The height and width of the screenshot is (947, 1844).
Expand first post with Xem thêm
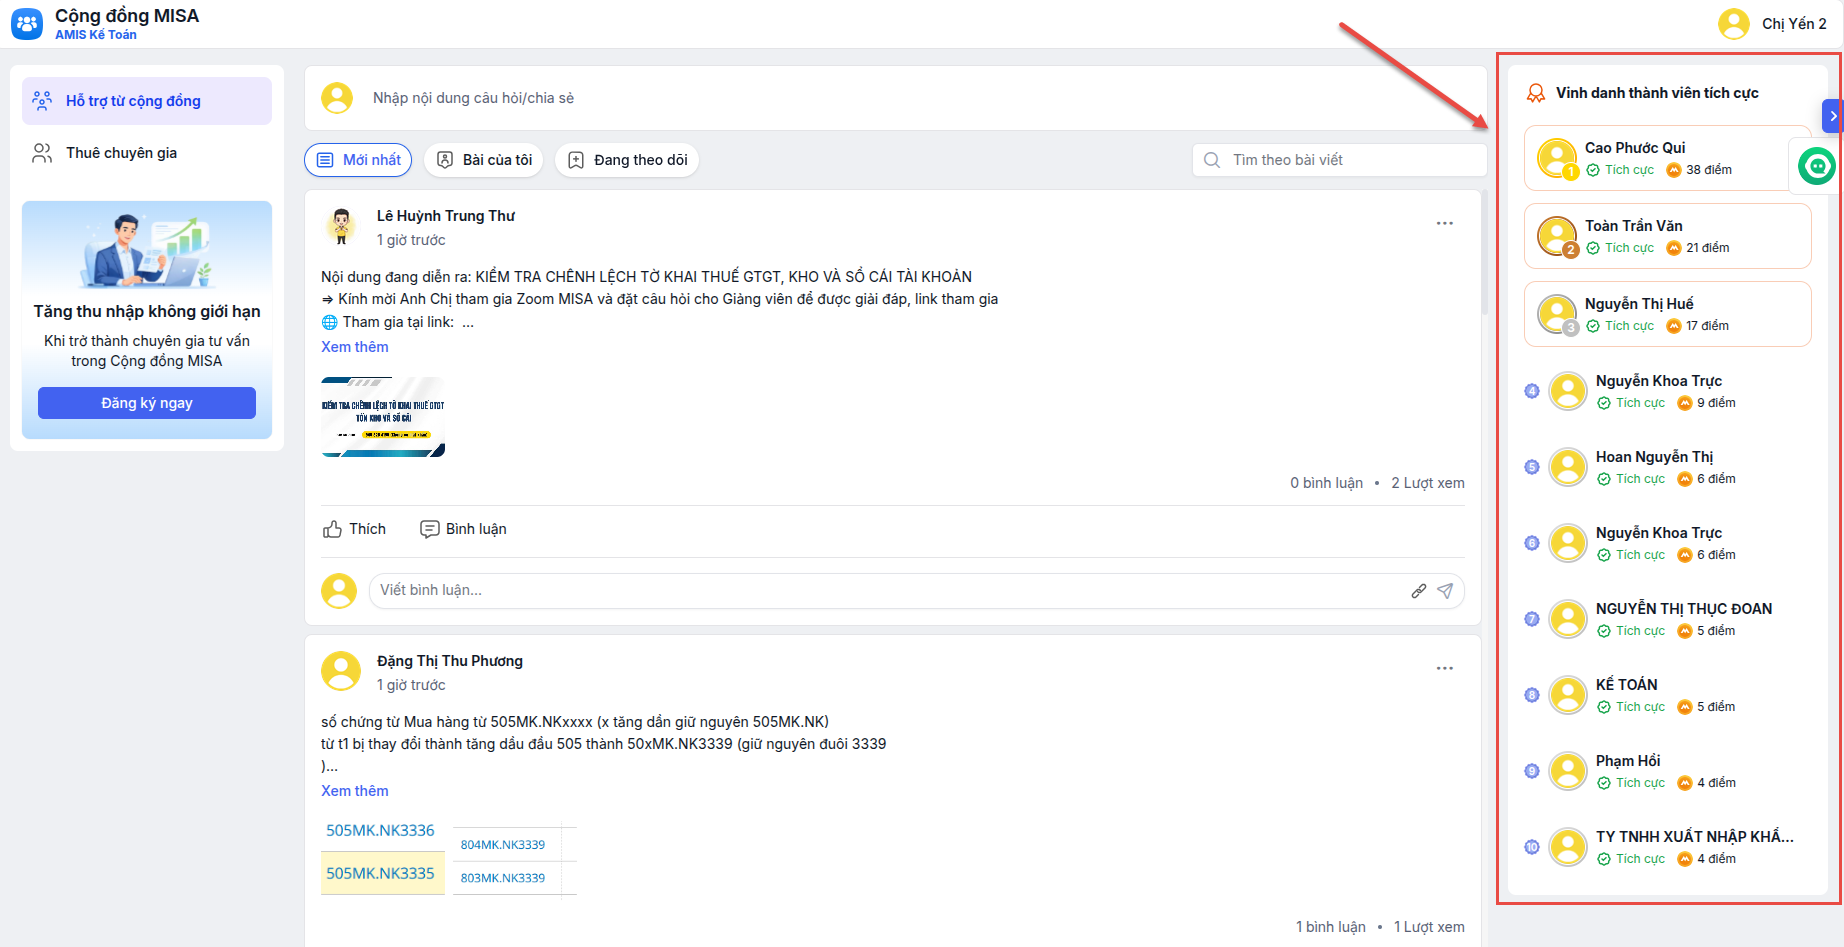pyautogui.click(x=355, y=347)
